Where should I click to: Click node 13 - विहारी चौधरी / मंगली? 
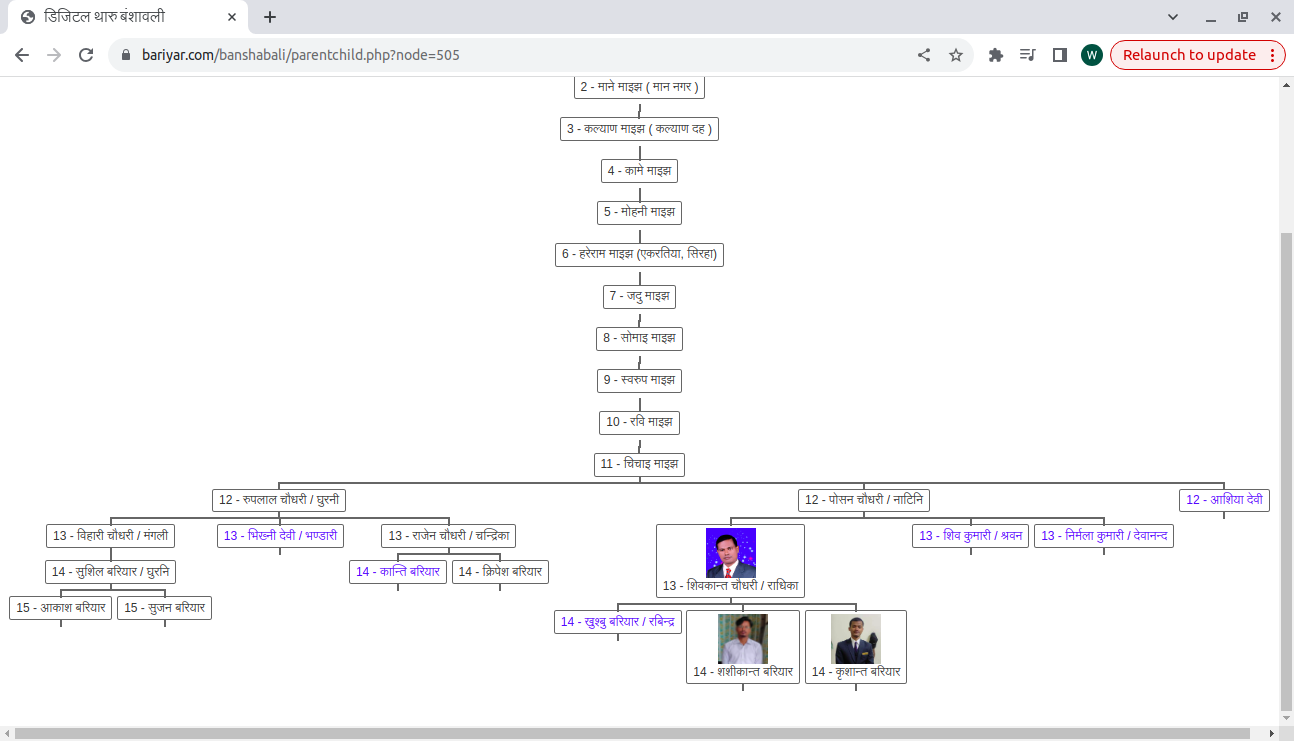click(x=111, y=536)
